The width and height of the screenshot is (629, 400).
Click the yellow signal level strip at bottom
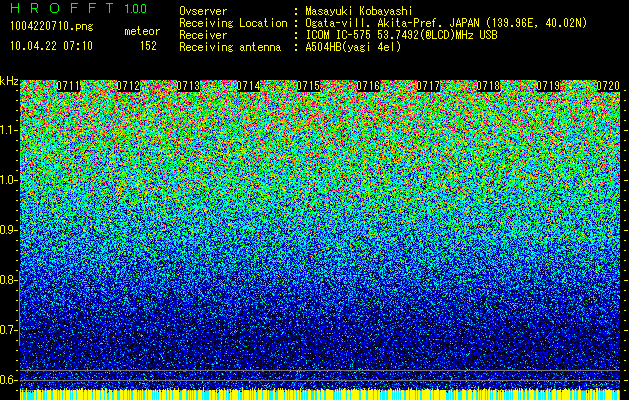point(320,394)
